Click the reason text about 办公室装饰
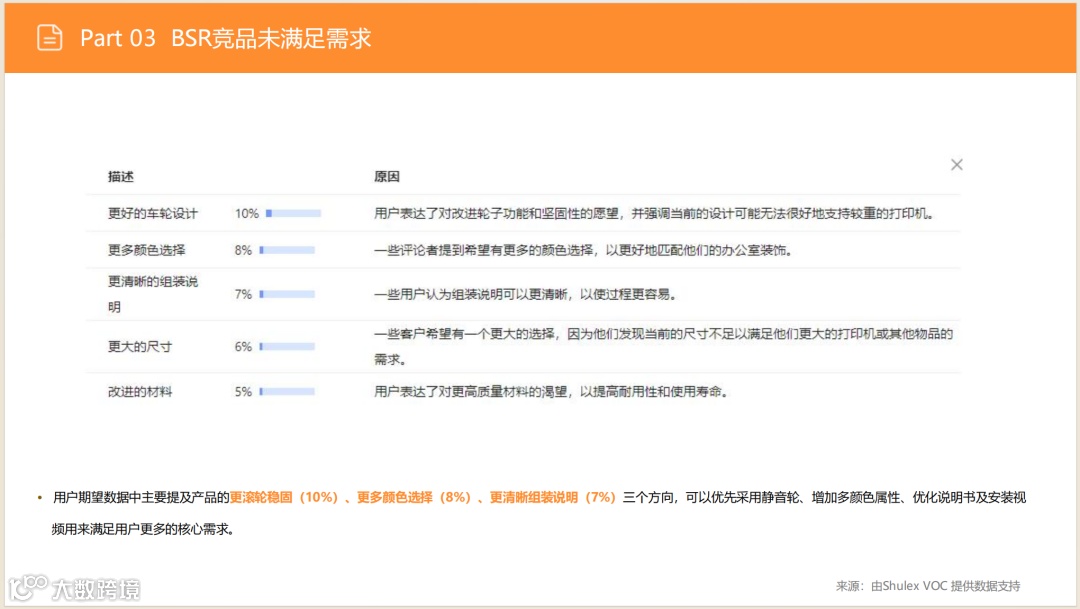Viewport: 1080px width, 609px height. point(583,250)
